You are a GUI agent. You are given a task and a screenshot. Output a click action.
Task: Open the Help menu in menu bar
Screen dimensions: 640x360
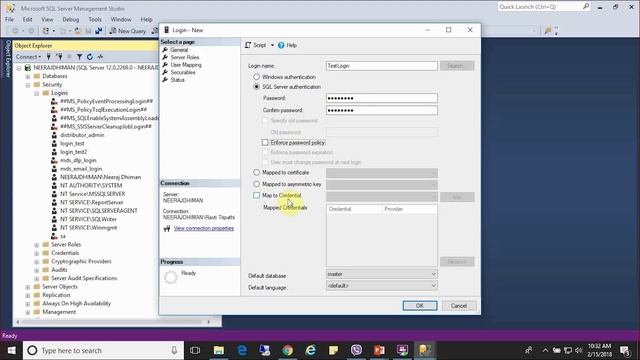click(x=146, y=19)
